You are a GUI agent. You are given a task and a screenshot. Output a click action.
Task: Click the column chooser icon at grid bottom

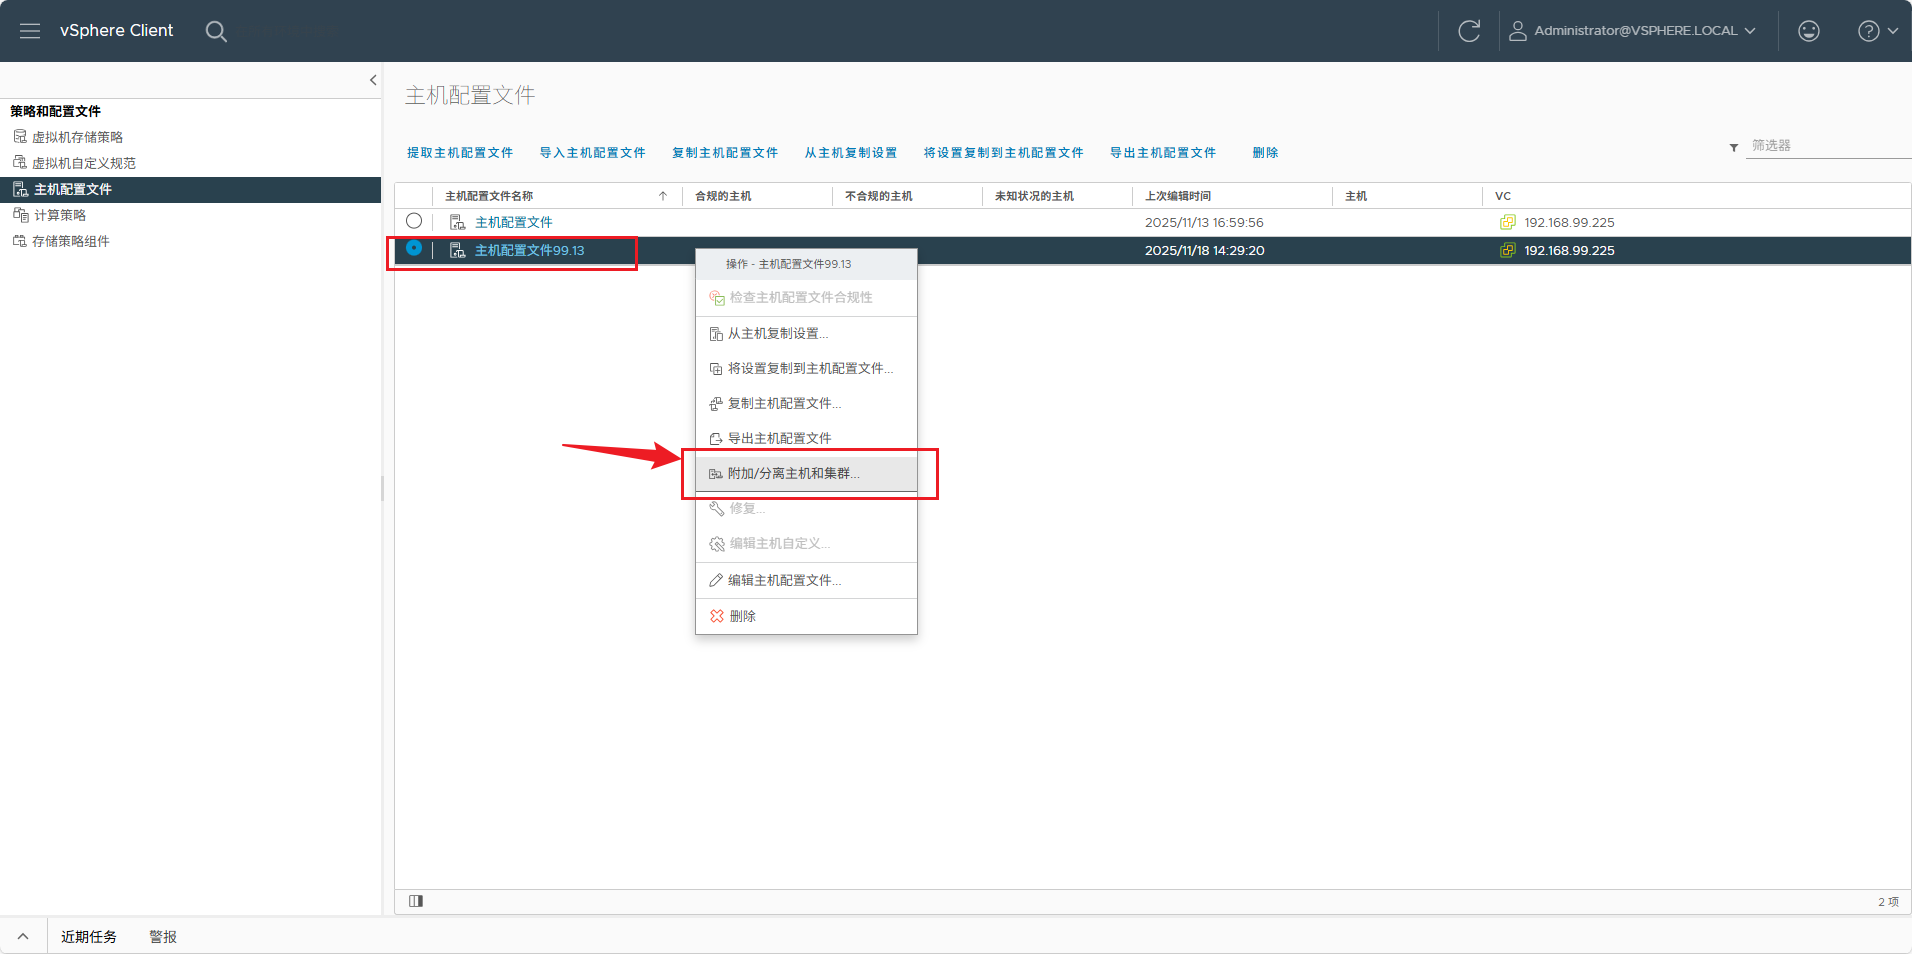tap(416, 901)
